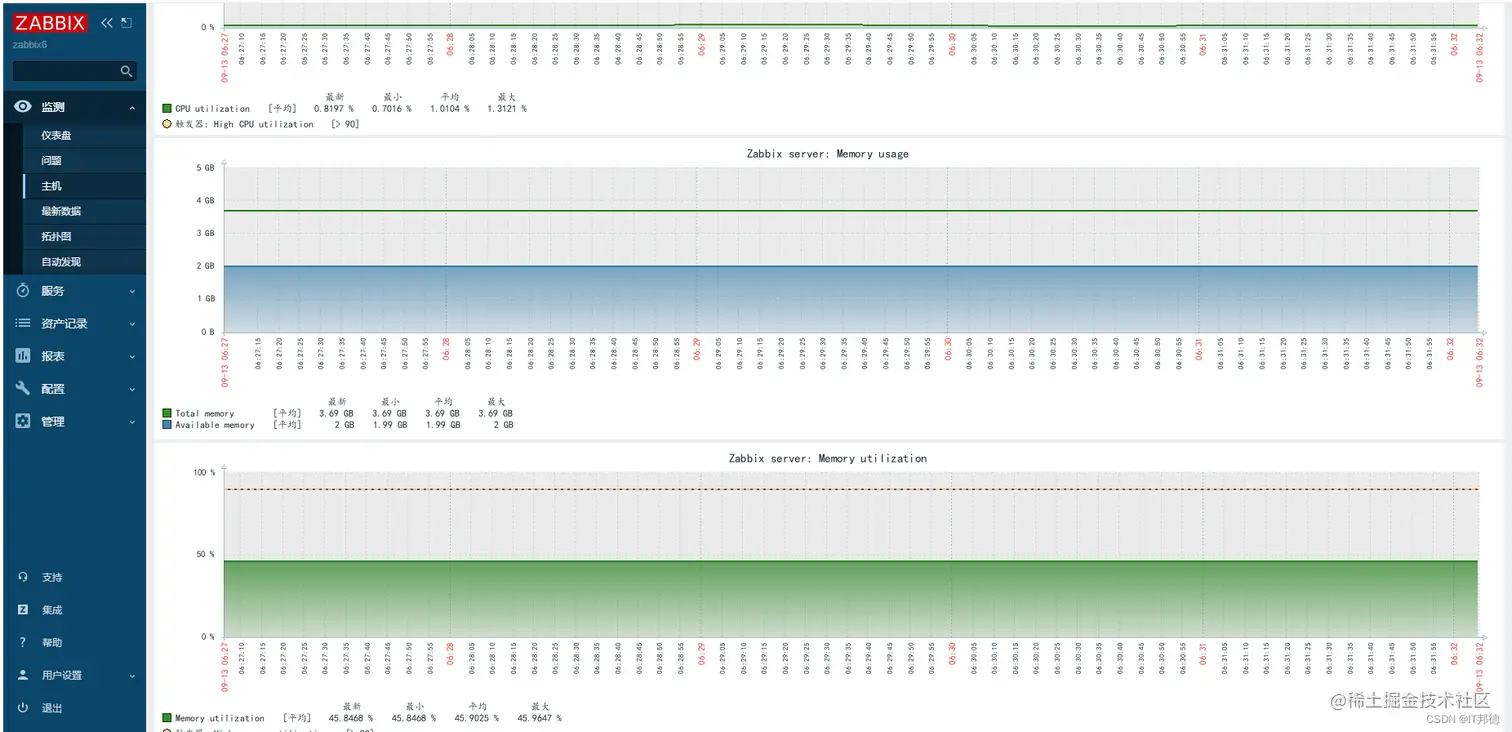The image size is (1512, 732).
Task: Click the zabbix6 server name text
Action: pos(30,45)
